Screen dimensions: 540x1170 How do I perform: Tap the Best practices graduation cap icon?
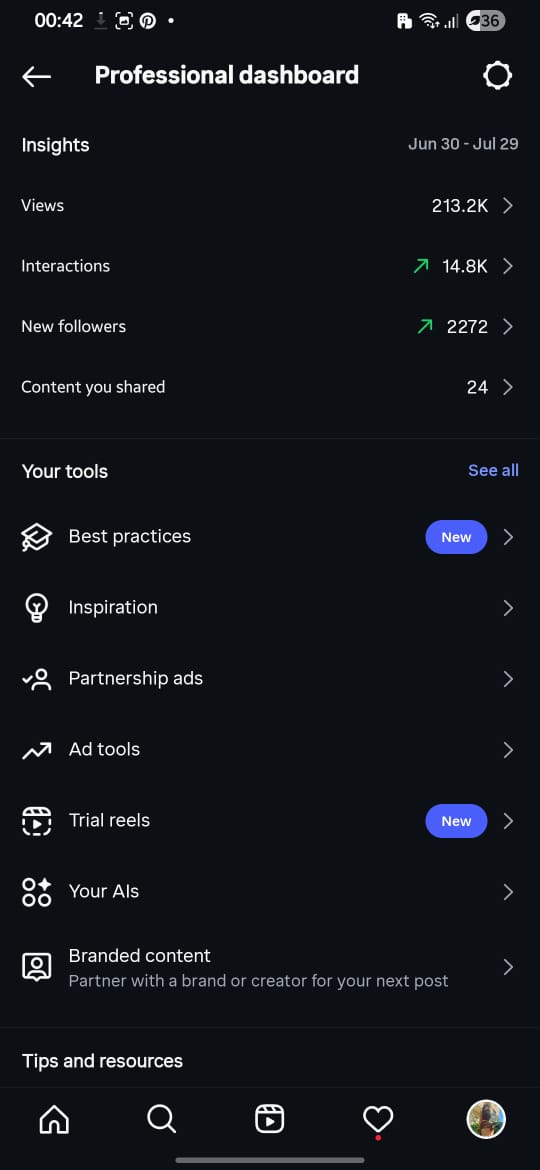37,537
